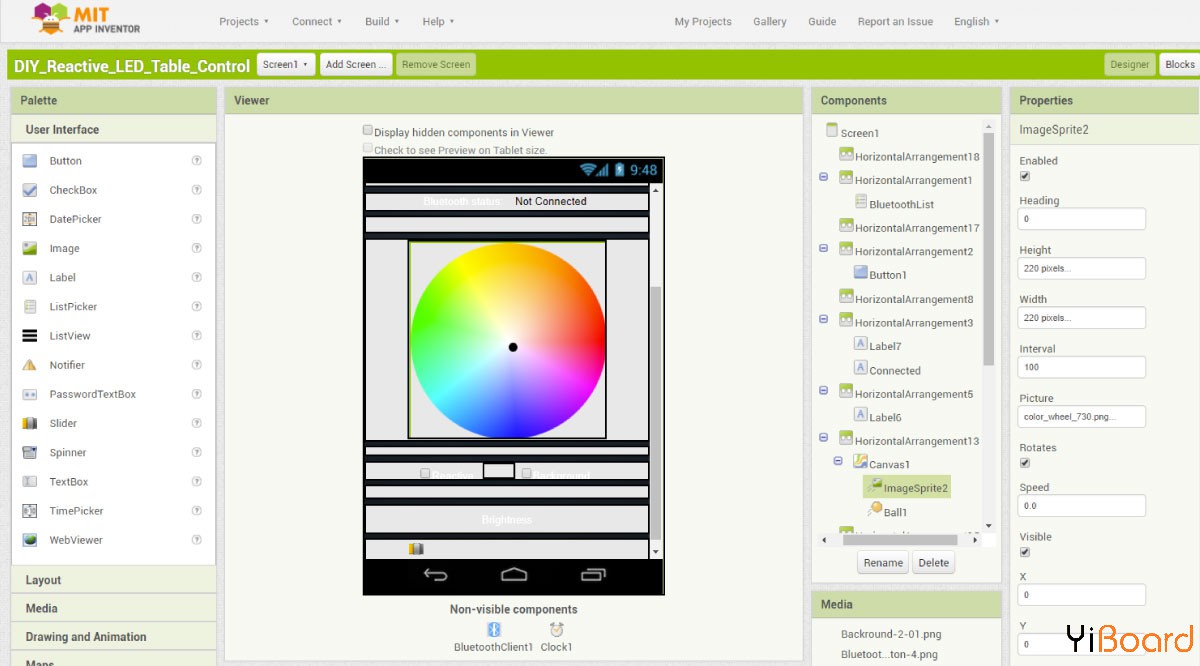The image size is (1200, 666).
Task: Open help for the Button component
Action: (x=197, y=160)
